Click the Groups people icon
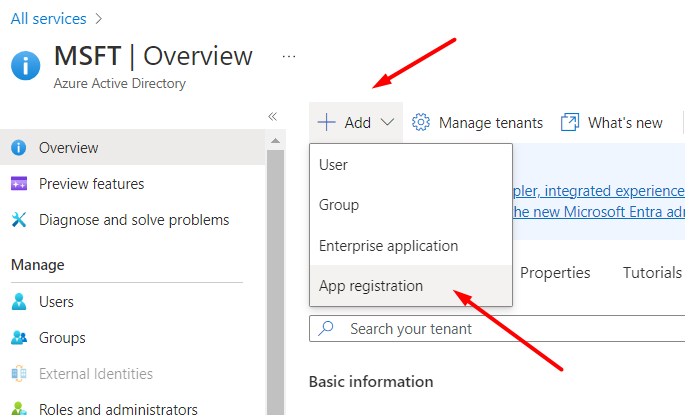Image resolution: width=685 pixels, height=415 pixels. [x=19, y=337]
